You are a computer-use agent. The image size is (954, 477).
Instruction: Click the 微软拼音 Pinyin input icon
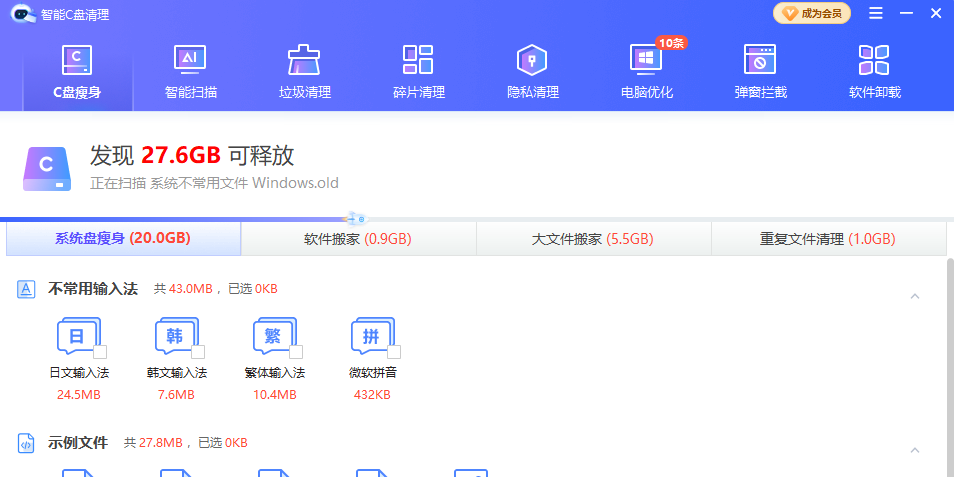372,336
